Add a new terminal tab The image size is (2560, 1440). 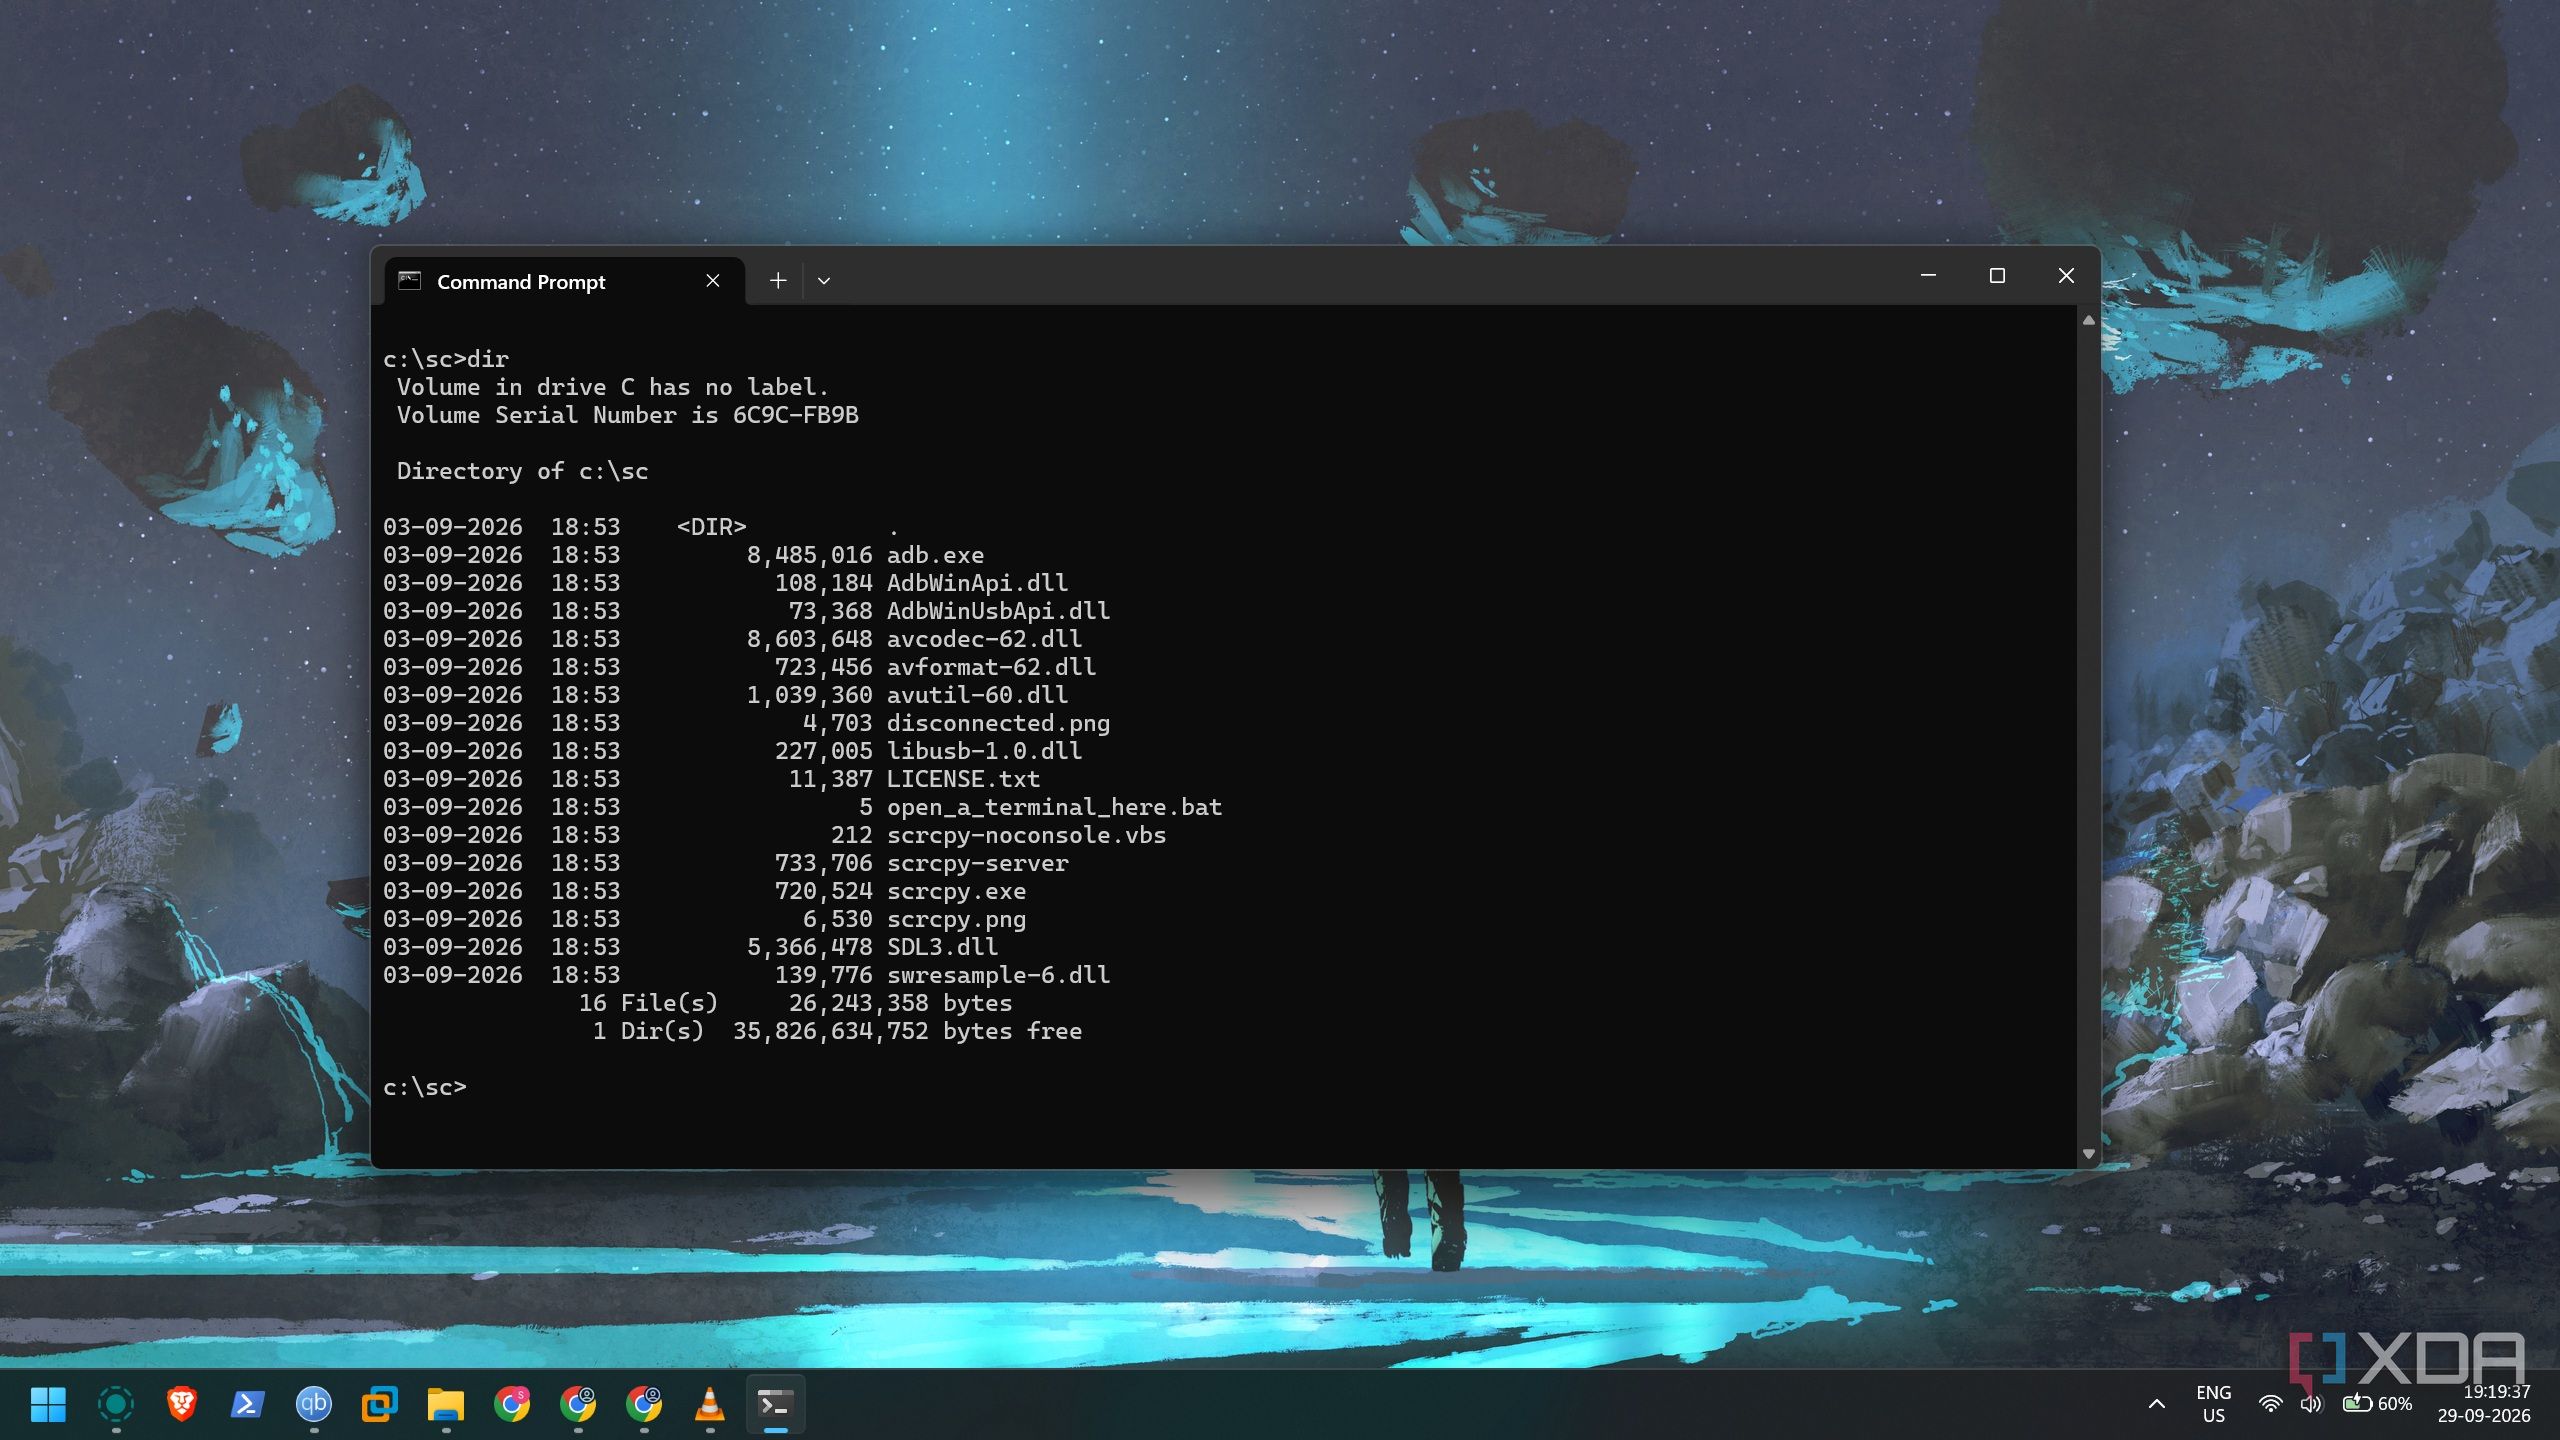[x=778, y=281]
